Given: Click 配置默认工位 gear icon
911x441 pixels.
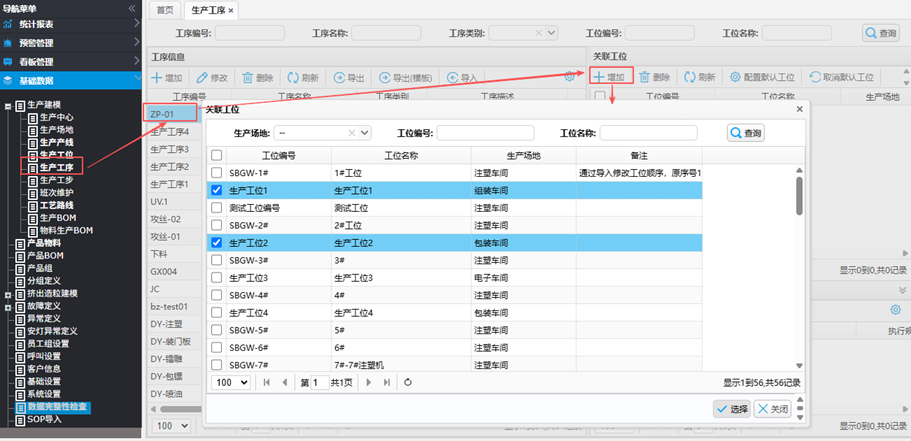Looking at the screenshot, I should tap(735, 77).
